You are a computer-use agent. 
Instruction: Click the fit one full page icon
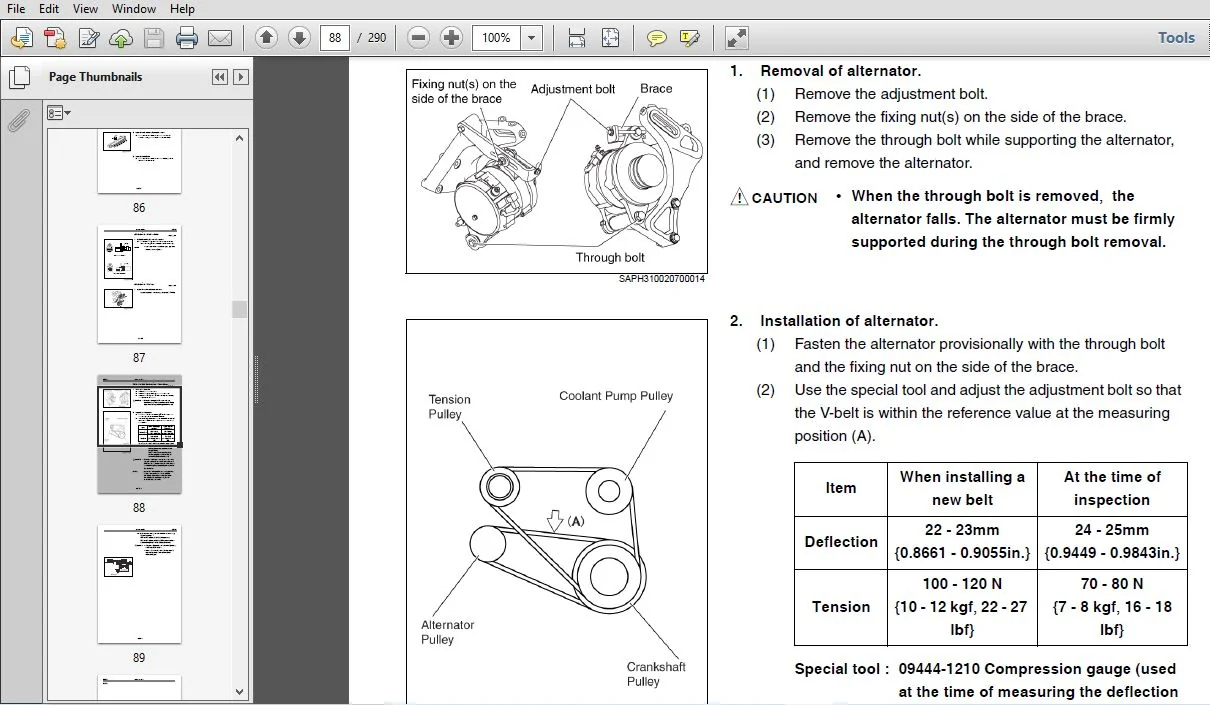(610, 38)
